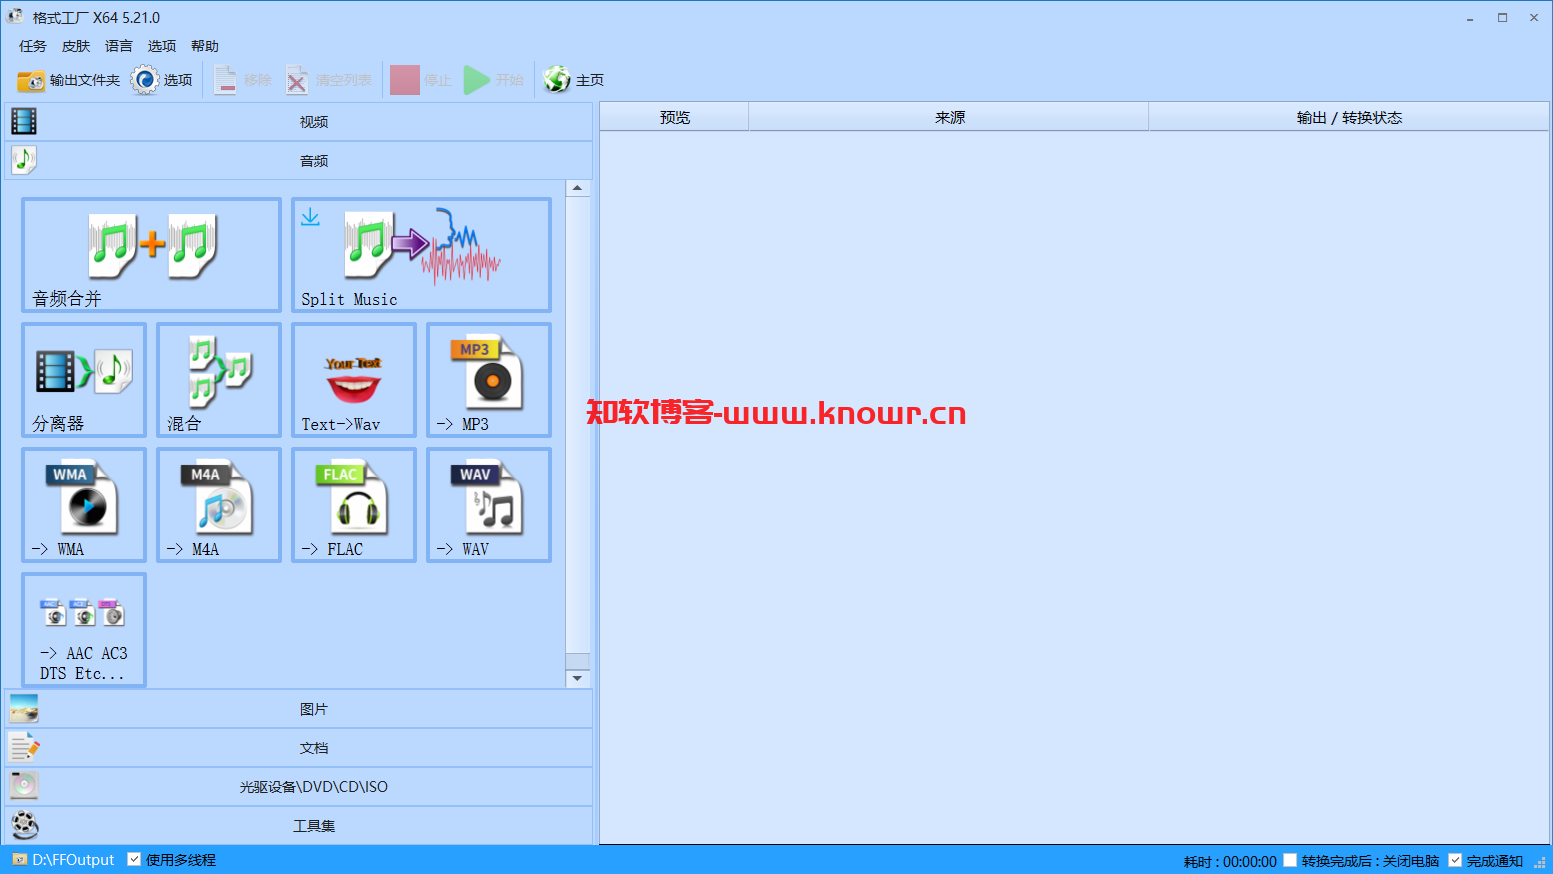Click the 来源 column header
The image size is (1553, 874).
coord(949,117)
